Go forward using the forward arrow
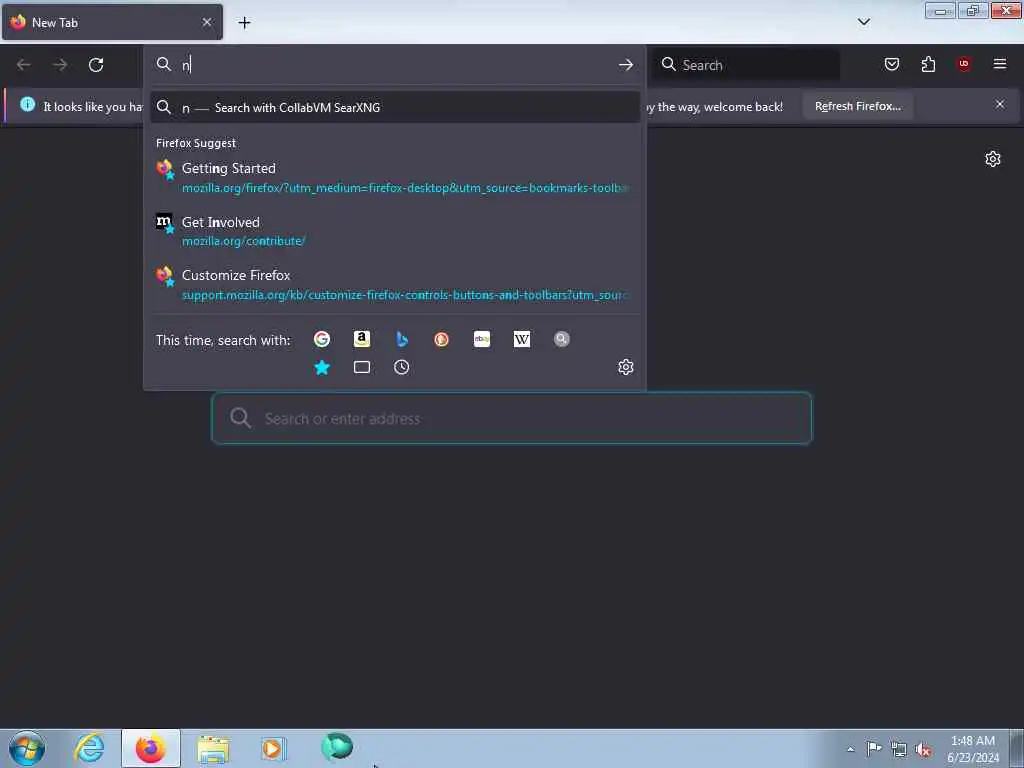 pyautogui.click(x=60, y=65)
